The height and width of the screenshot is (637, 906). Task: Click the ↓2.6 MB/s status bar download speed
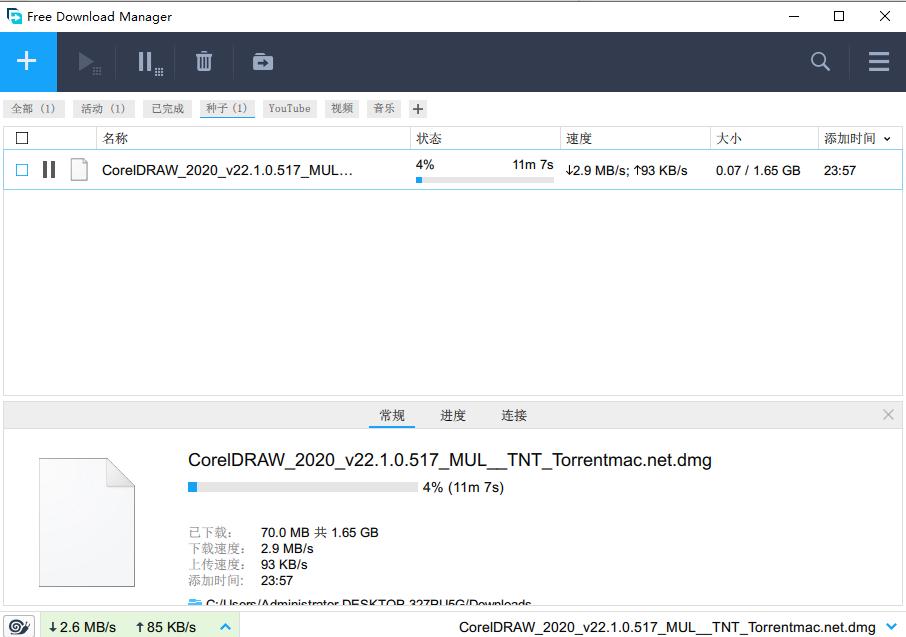point(82,627)
